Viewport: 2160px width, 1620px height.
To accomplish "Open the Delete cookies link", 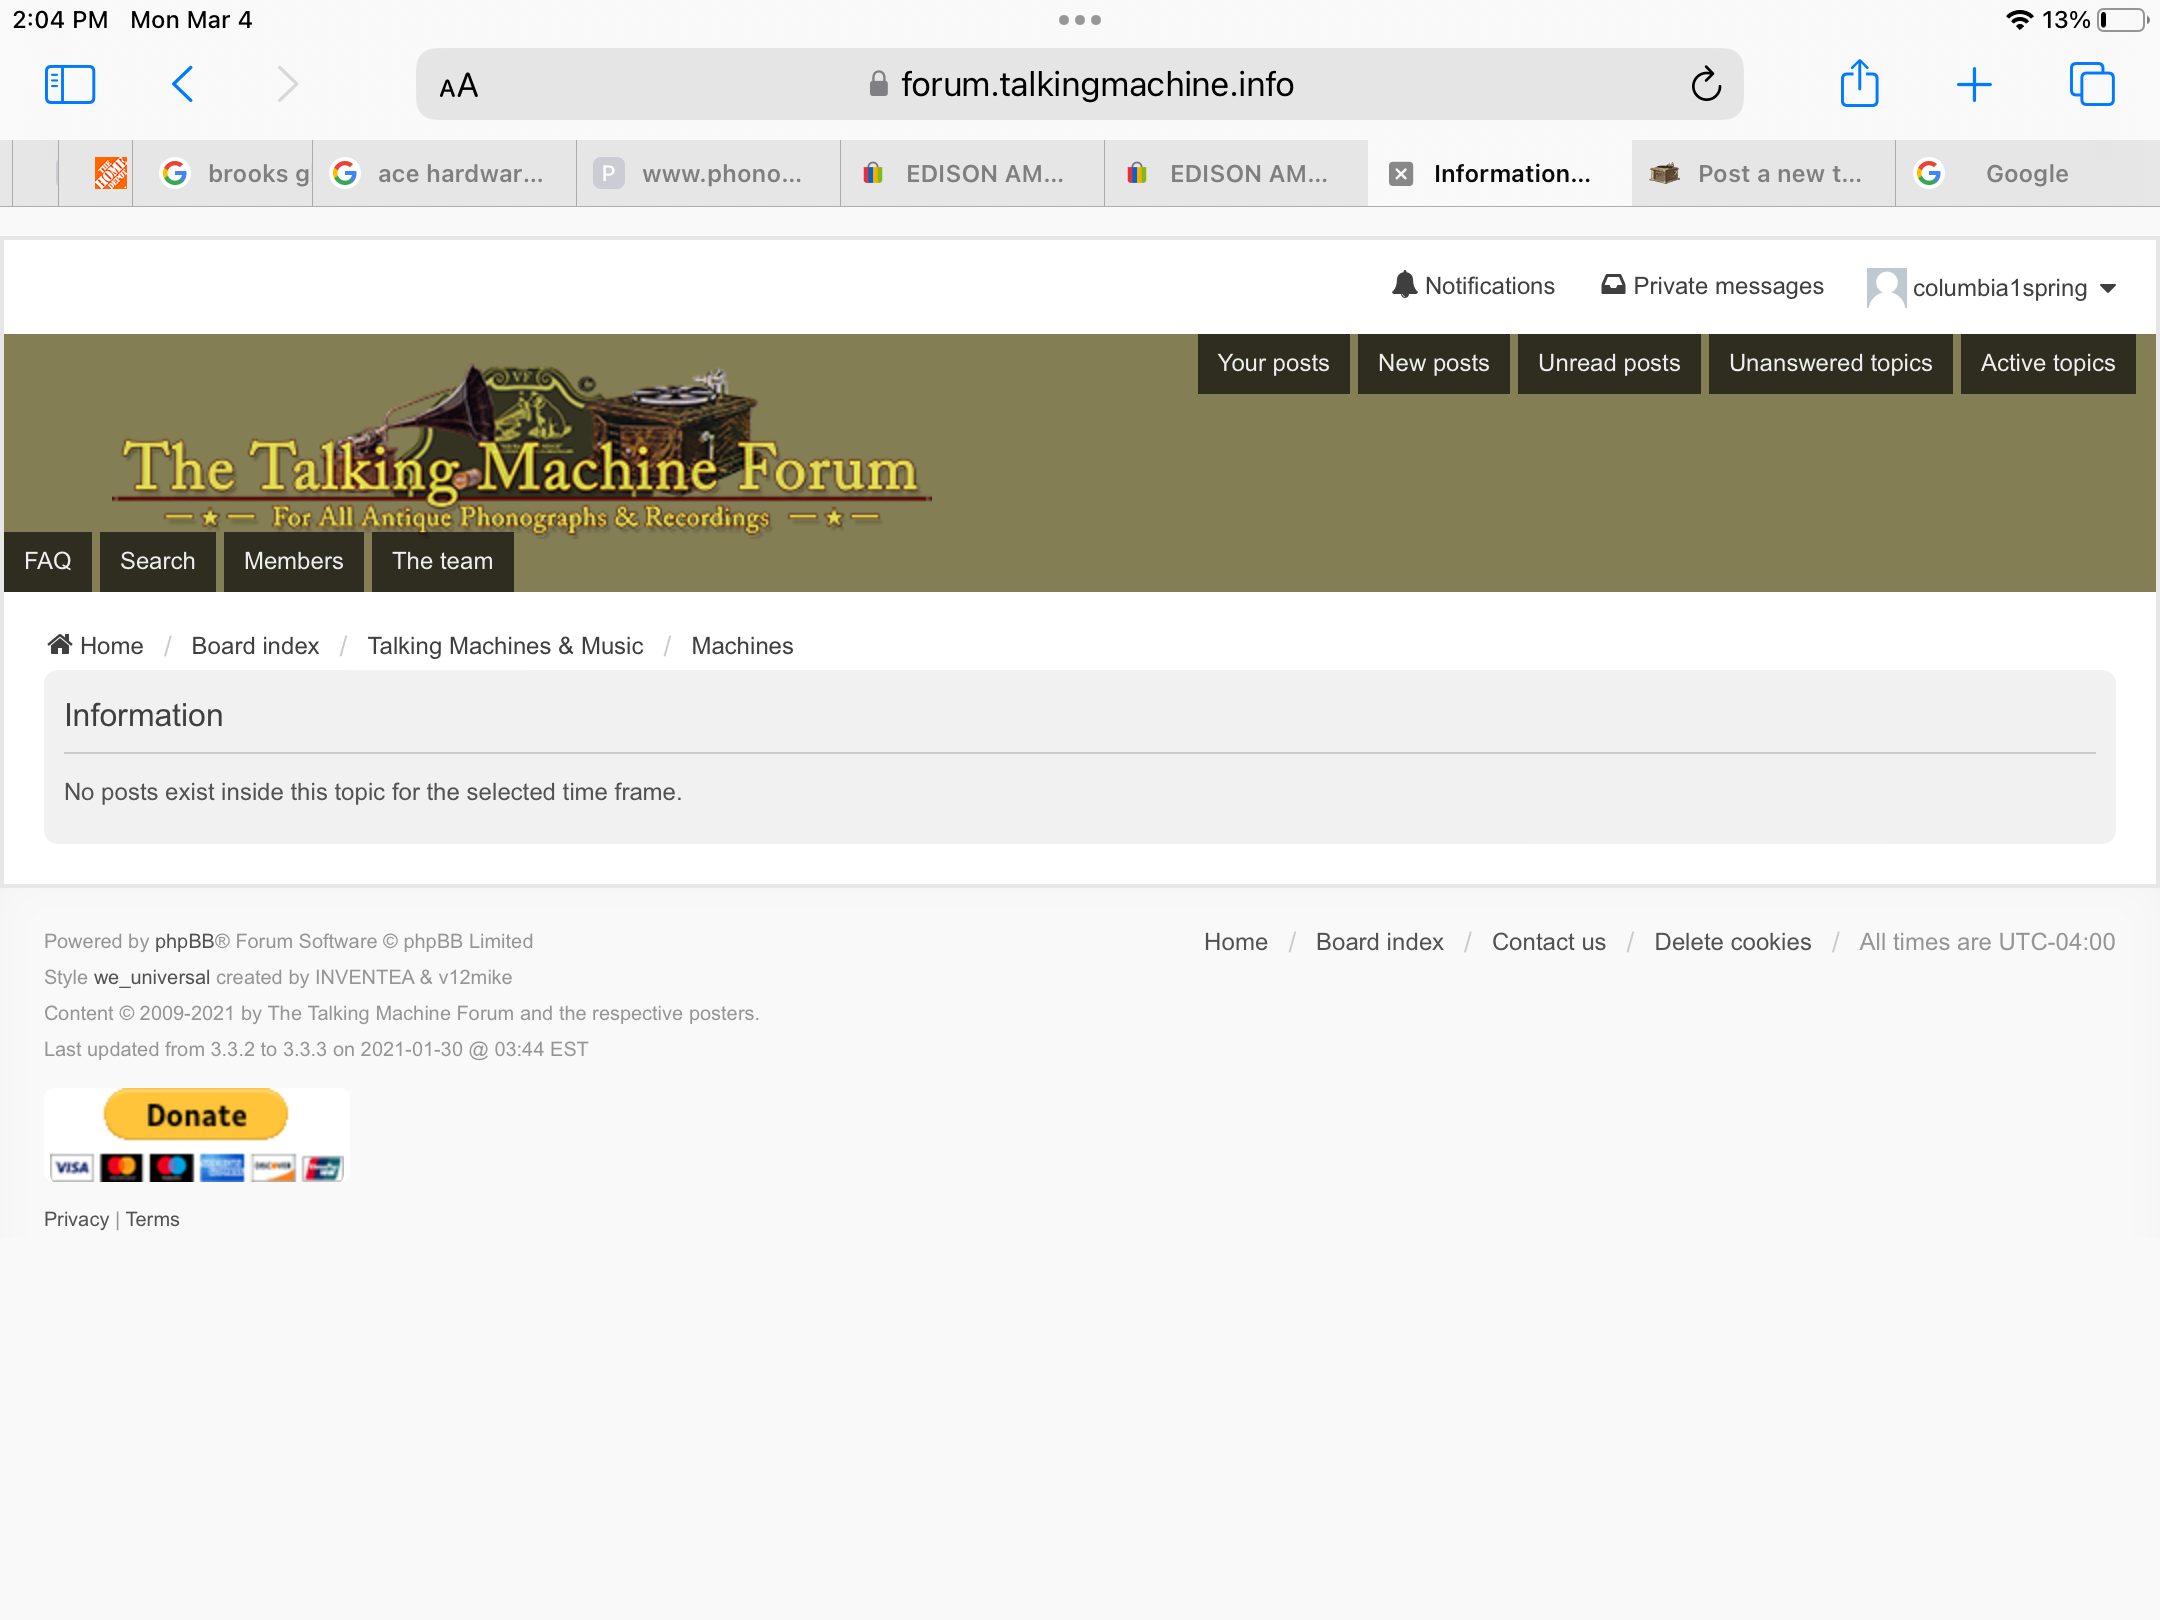I will tap(1732, 942).
